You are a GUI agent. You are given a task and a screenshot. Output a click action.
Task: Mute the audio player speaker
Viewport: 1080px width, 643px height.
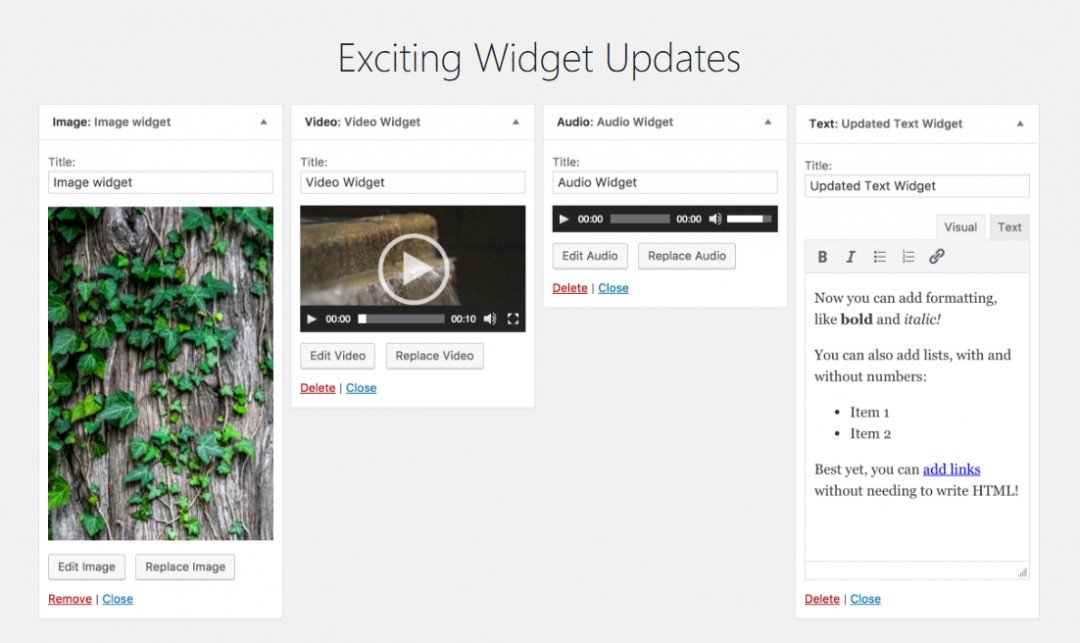[715, 219]
